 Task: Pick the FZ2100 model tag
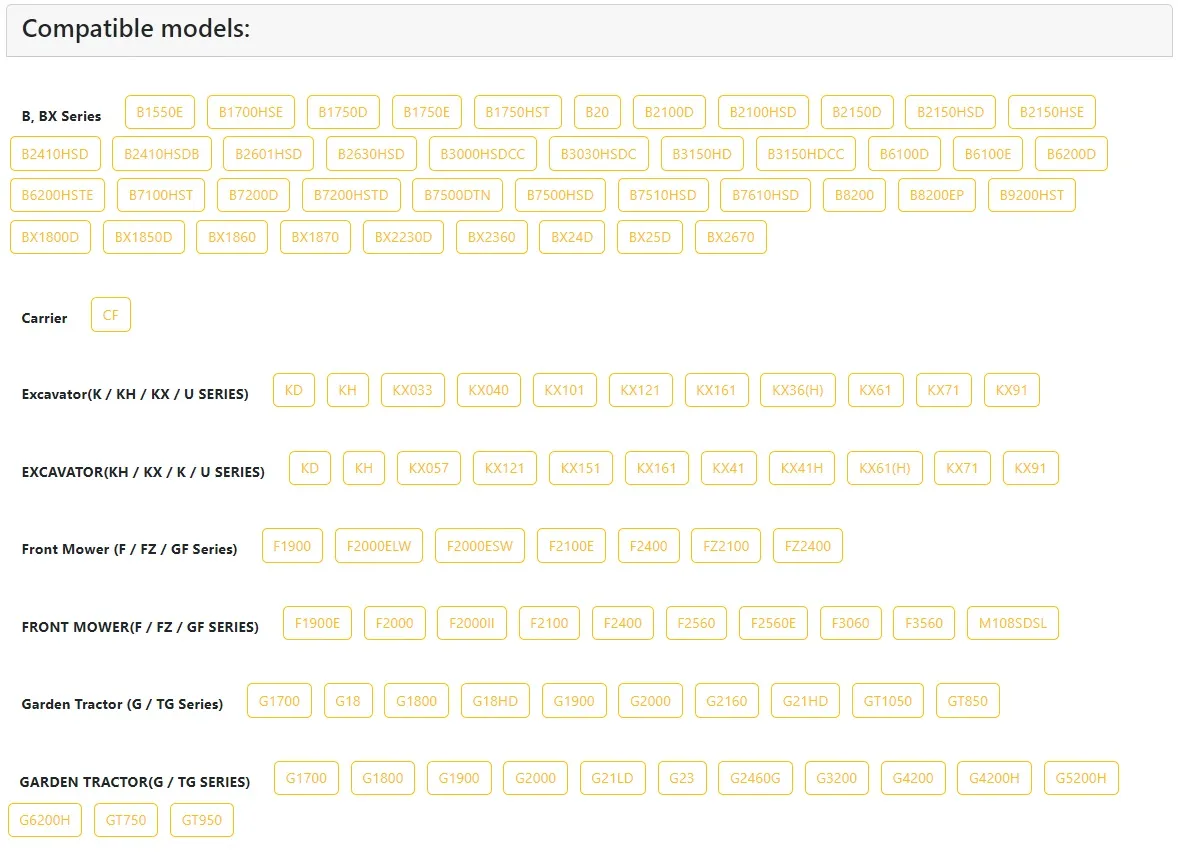[725, 546]
